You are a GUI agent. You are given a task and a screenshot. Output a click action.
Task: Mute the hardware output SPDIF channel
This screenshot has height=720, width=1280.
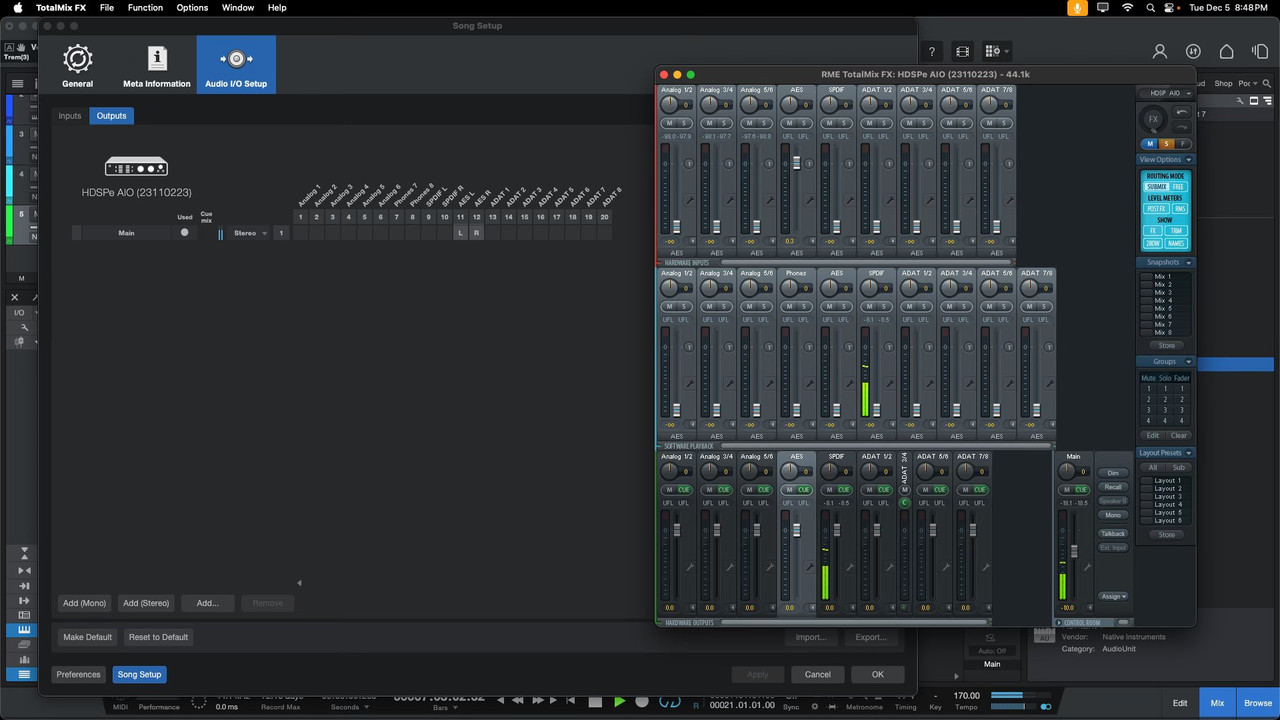830,490
